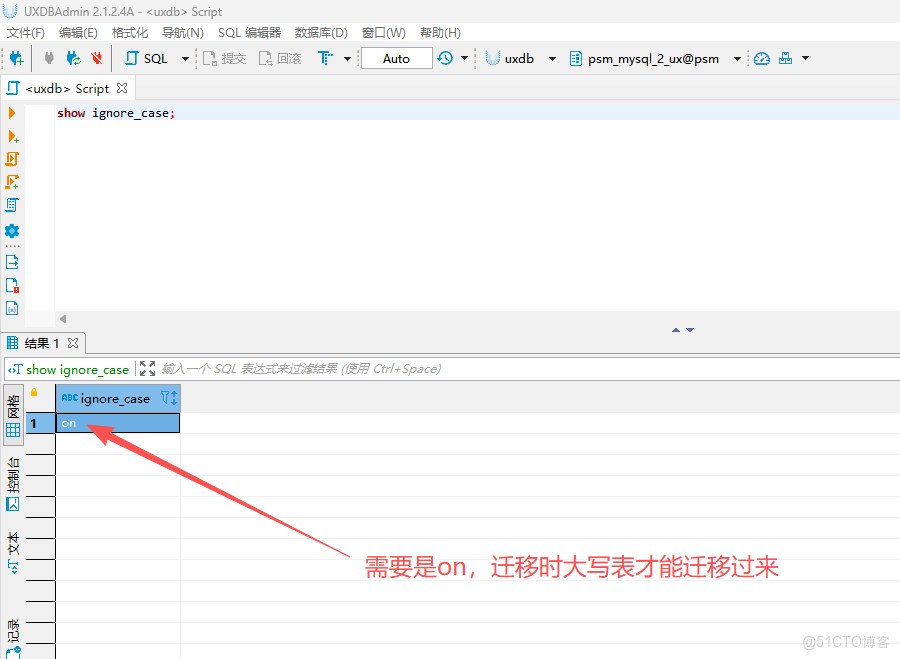The image size is (900, 659).
Task: Open the 窗口(W) menu
Action: point(383,33)
